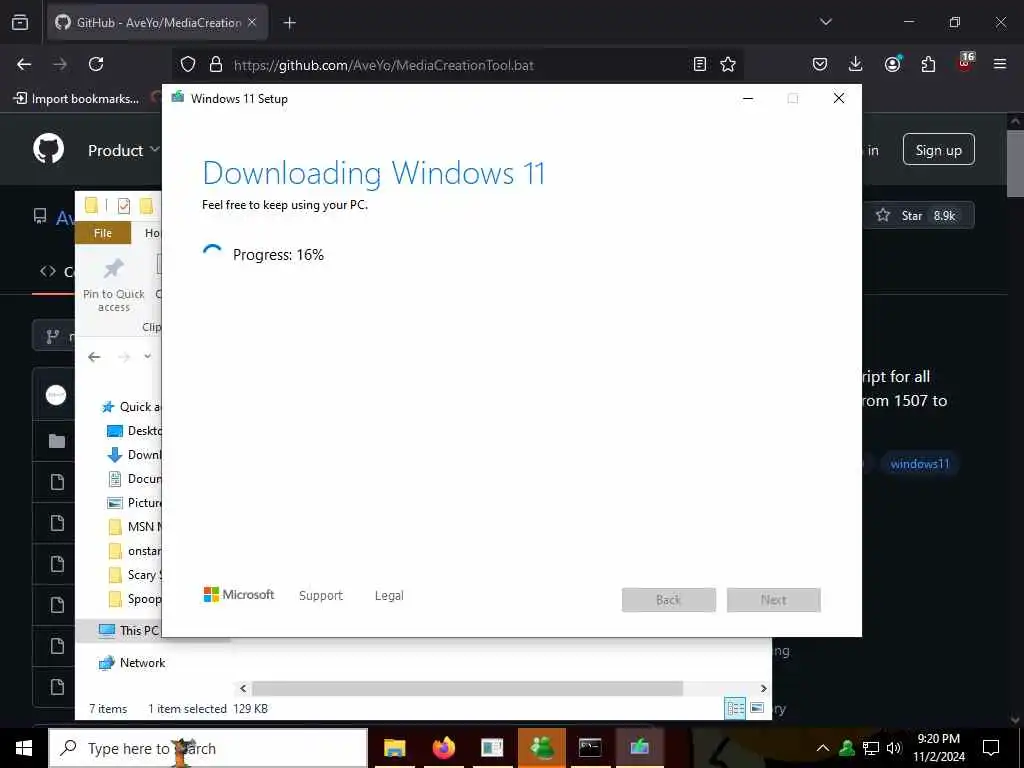Open the Firefox hamburger menu
Image resolution: width=1024 pixels, height=768 pixels.
(x=1000, y=64)
